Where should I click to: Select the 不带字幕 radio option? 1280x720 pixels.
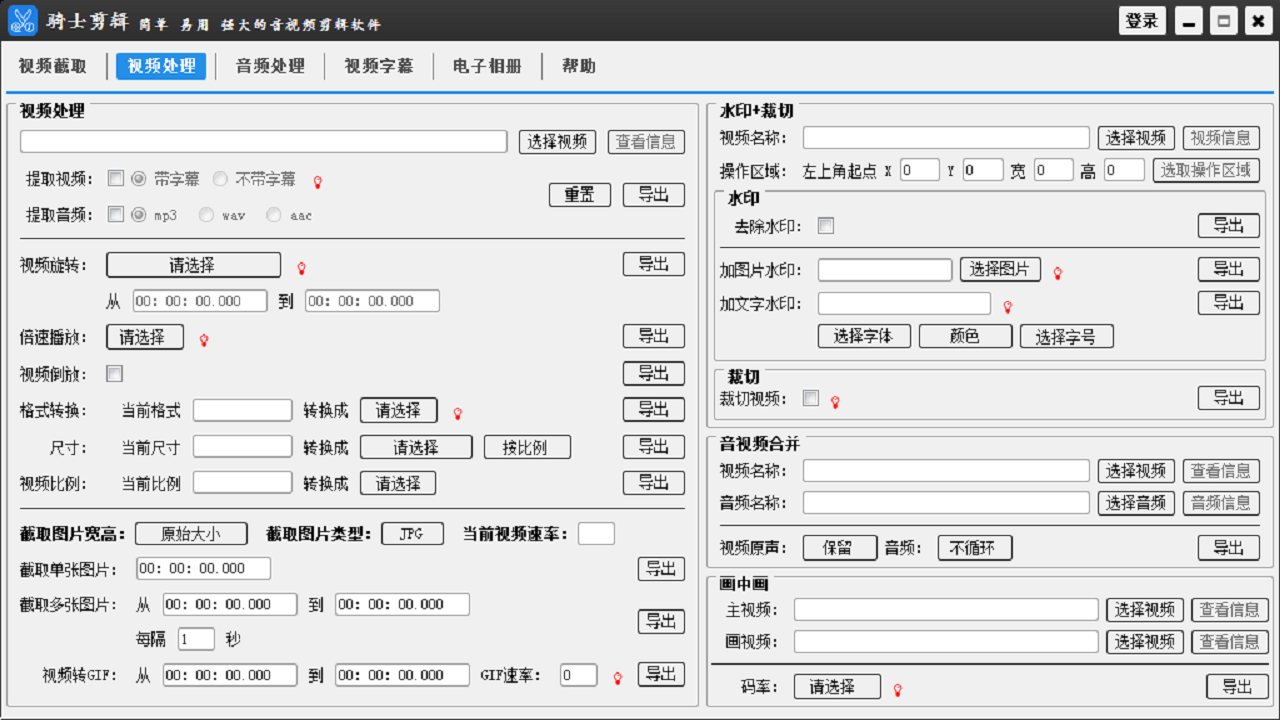point(219,181)
